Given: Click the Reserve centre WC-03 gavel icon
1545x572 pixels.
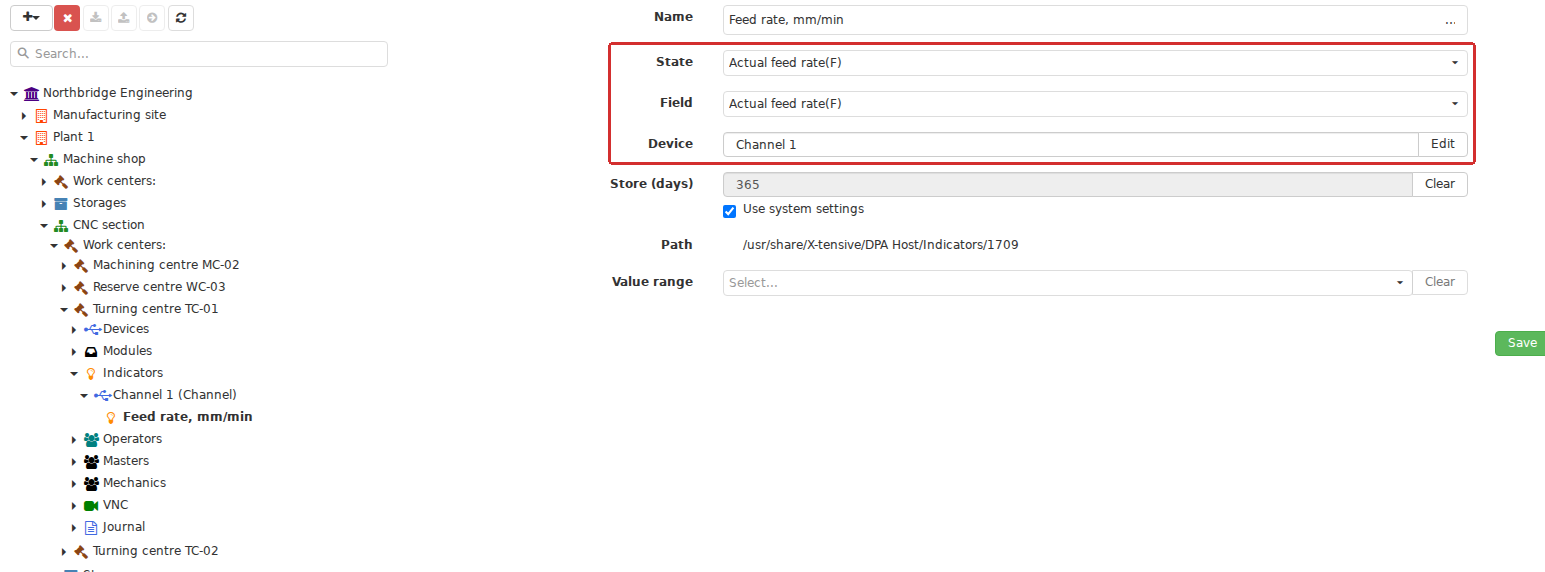Looking at the screenshot, I should click(x=81, y=287).
